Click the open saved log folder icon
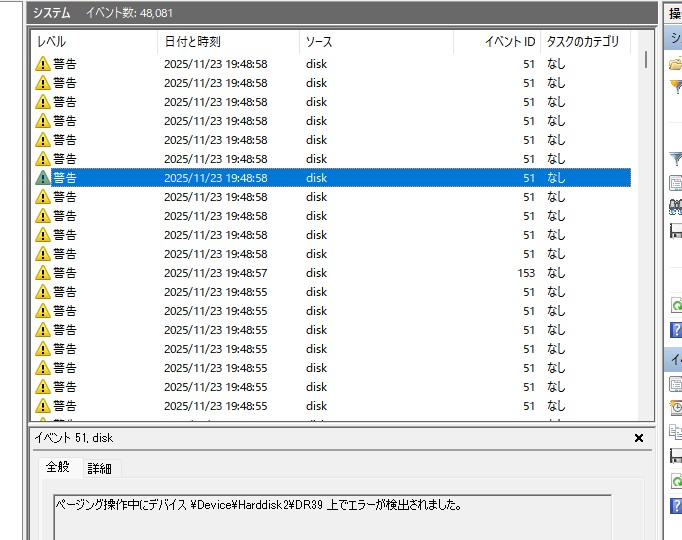The width and height of the screenshot is (682, 540). pyautogui.click(x=676, y=64)
